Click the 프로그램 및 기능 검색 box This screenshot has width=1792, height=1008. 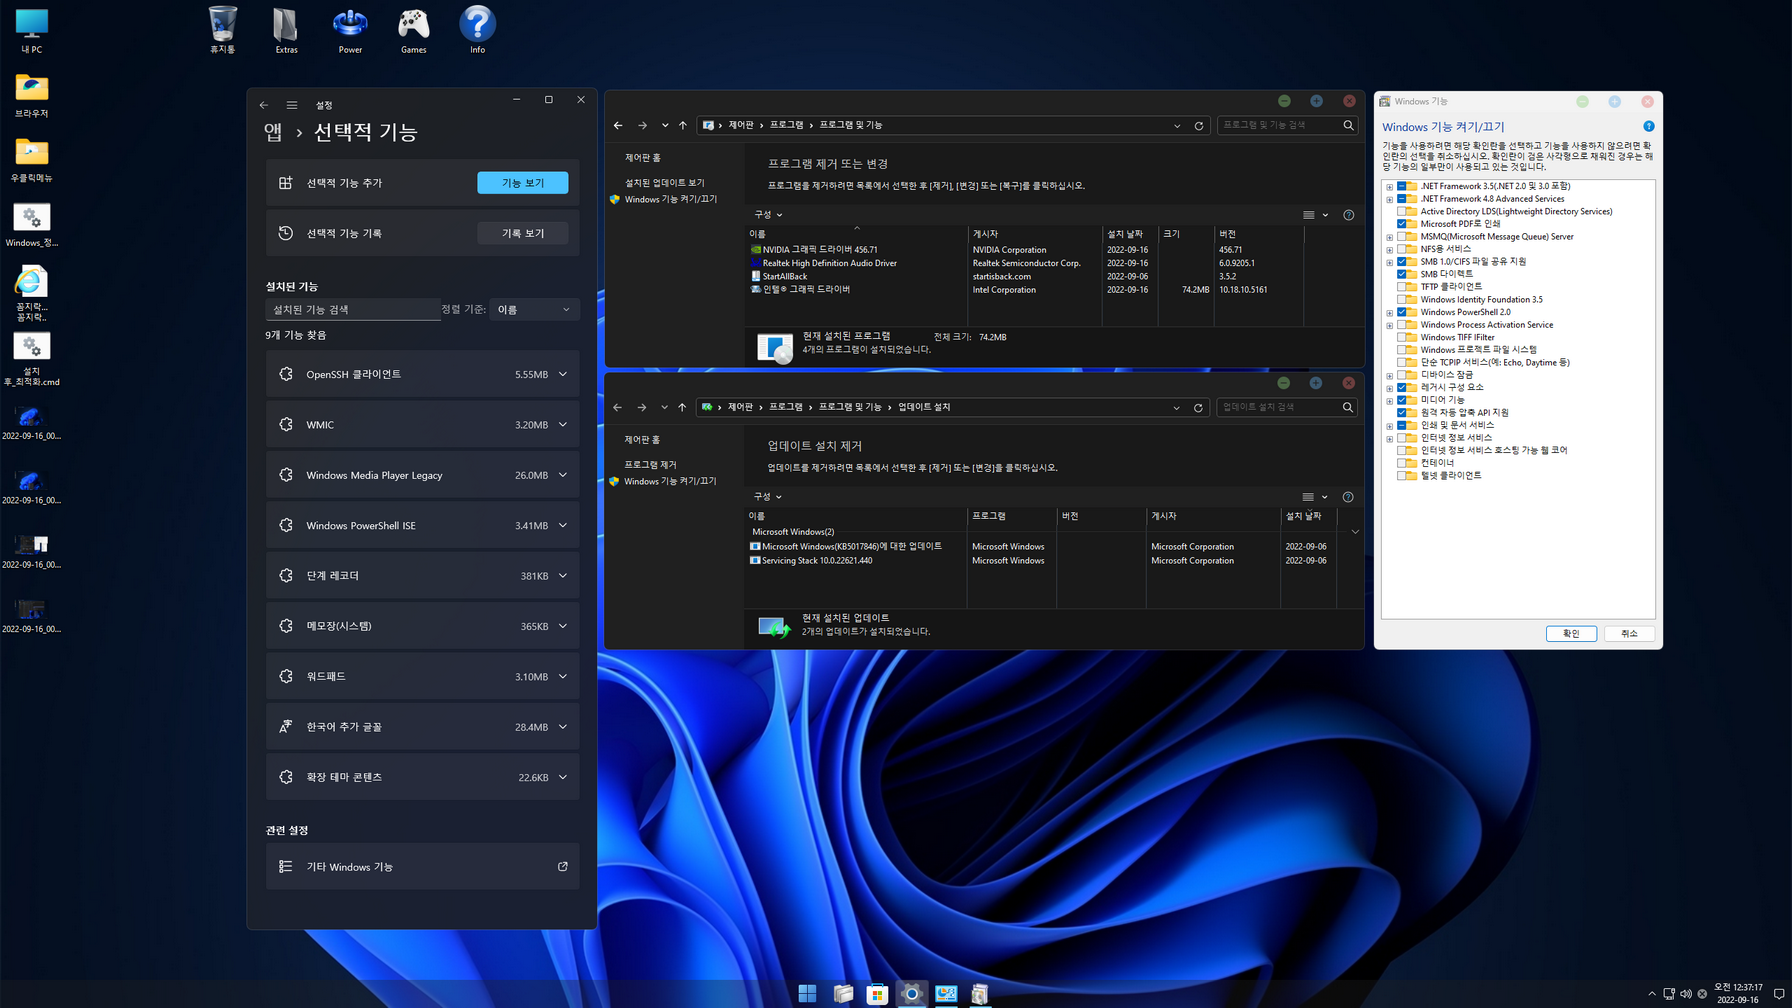(x=1287, y=125)
